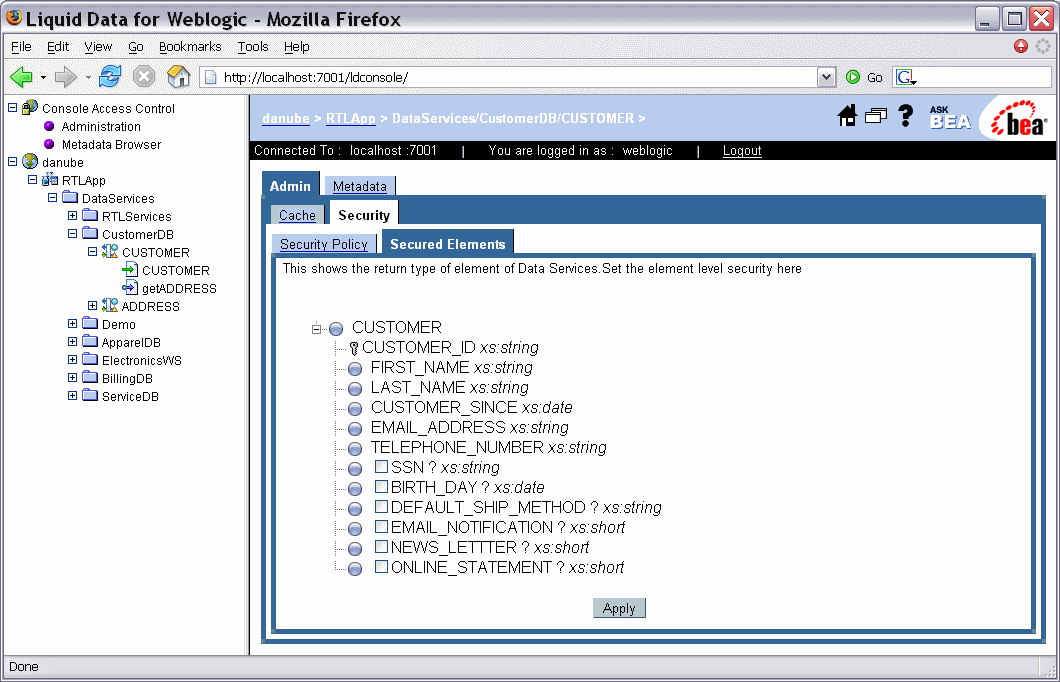Viewport: 1060px width, 682px height.
Task: Click the browser Forward arrow
Action: 66,77
